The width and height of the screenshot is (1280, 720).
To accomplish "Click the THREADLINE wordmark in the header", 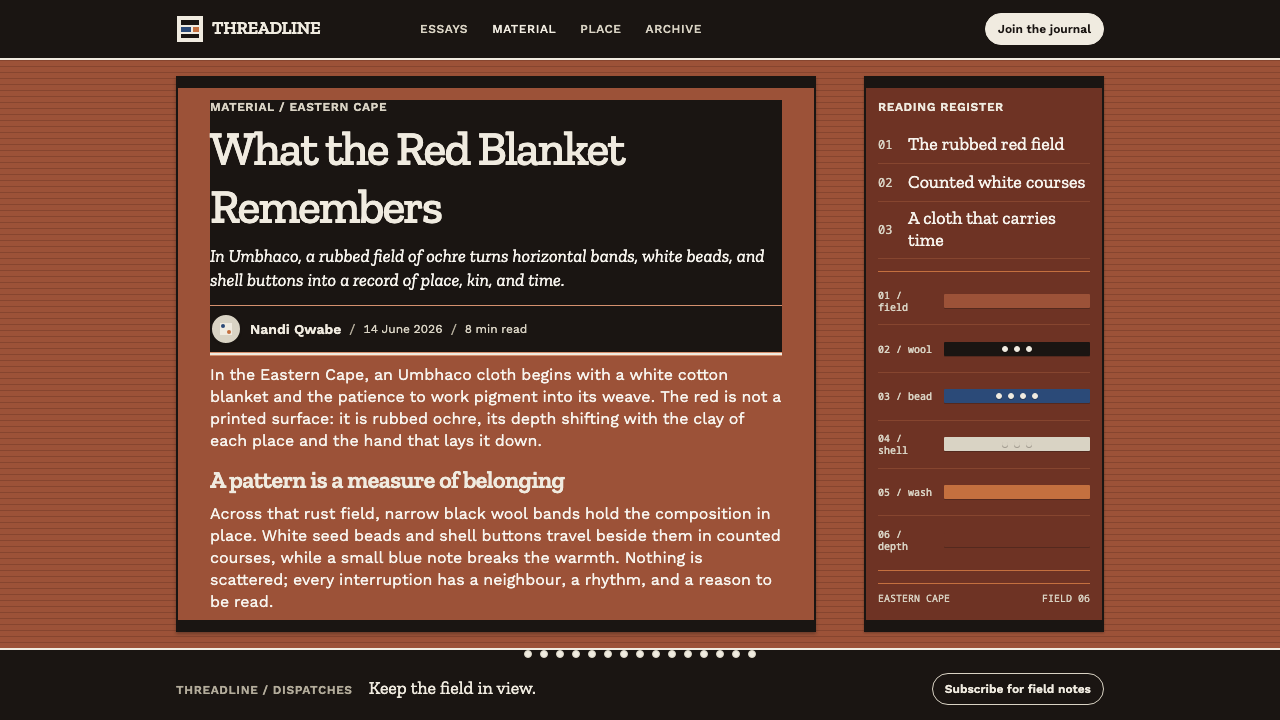I will coord(266,29).
